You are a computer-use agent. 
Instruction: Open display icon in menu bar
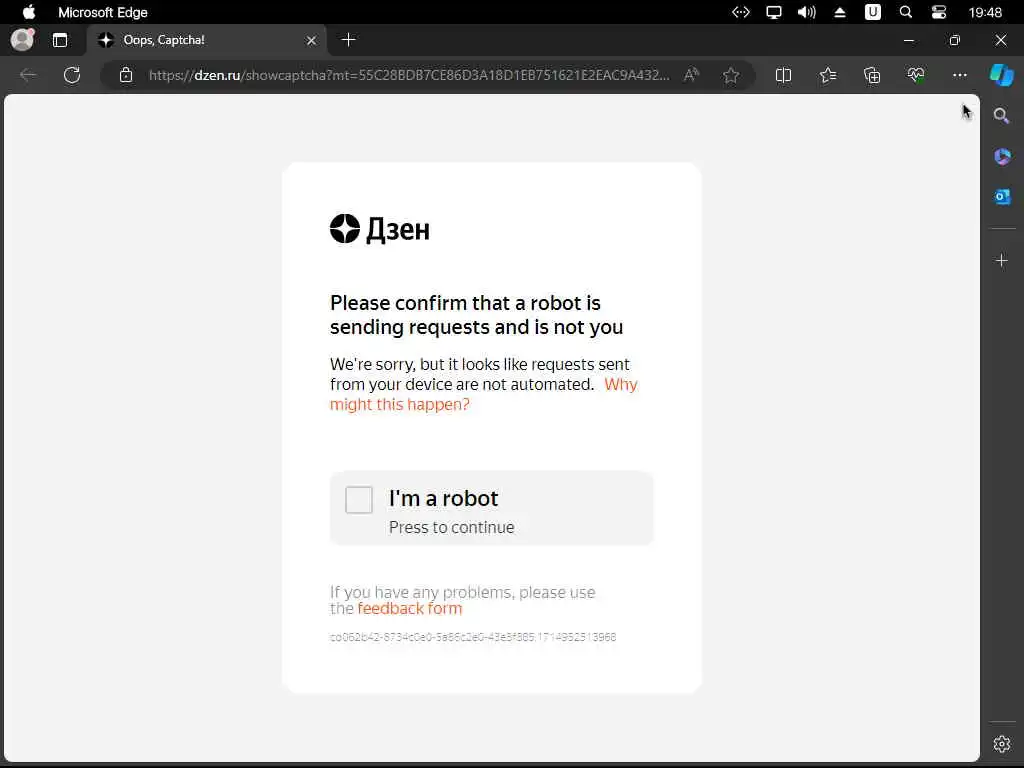774,12
